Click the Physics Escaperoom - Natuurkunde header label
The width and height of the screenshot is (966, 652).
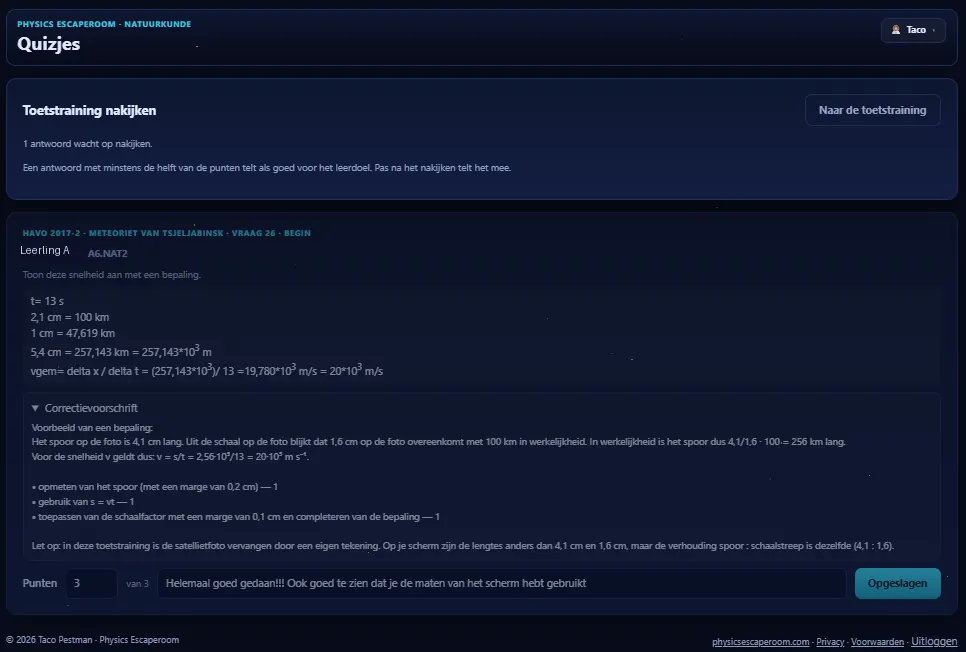pyautogui.click(x=104, y=24)
